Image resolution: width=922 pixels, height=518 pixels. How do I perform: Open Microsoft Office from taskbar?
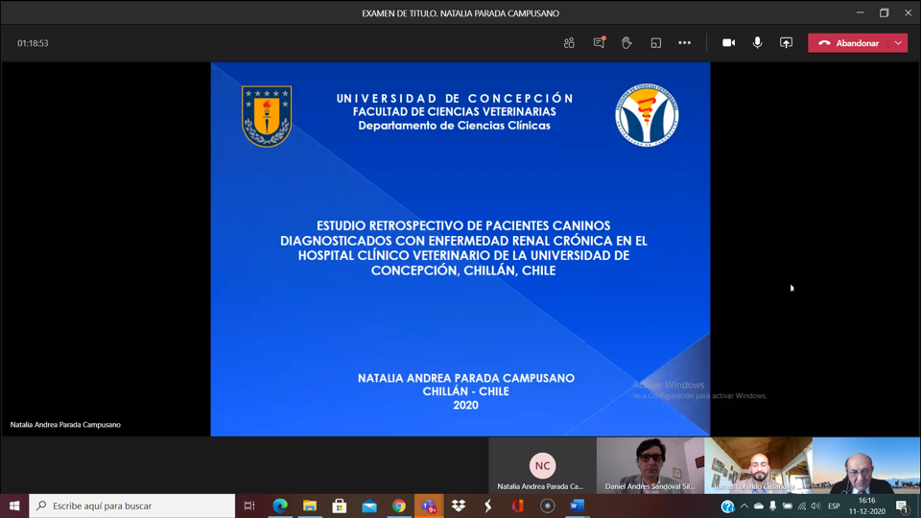click(517, 506)
